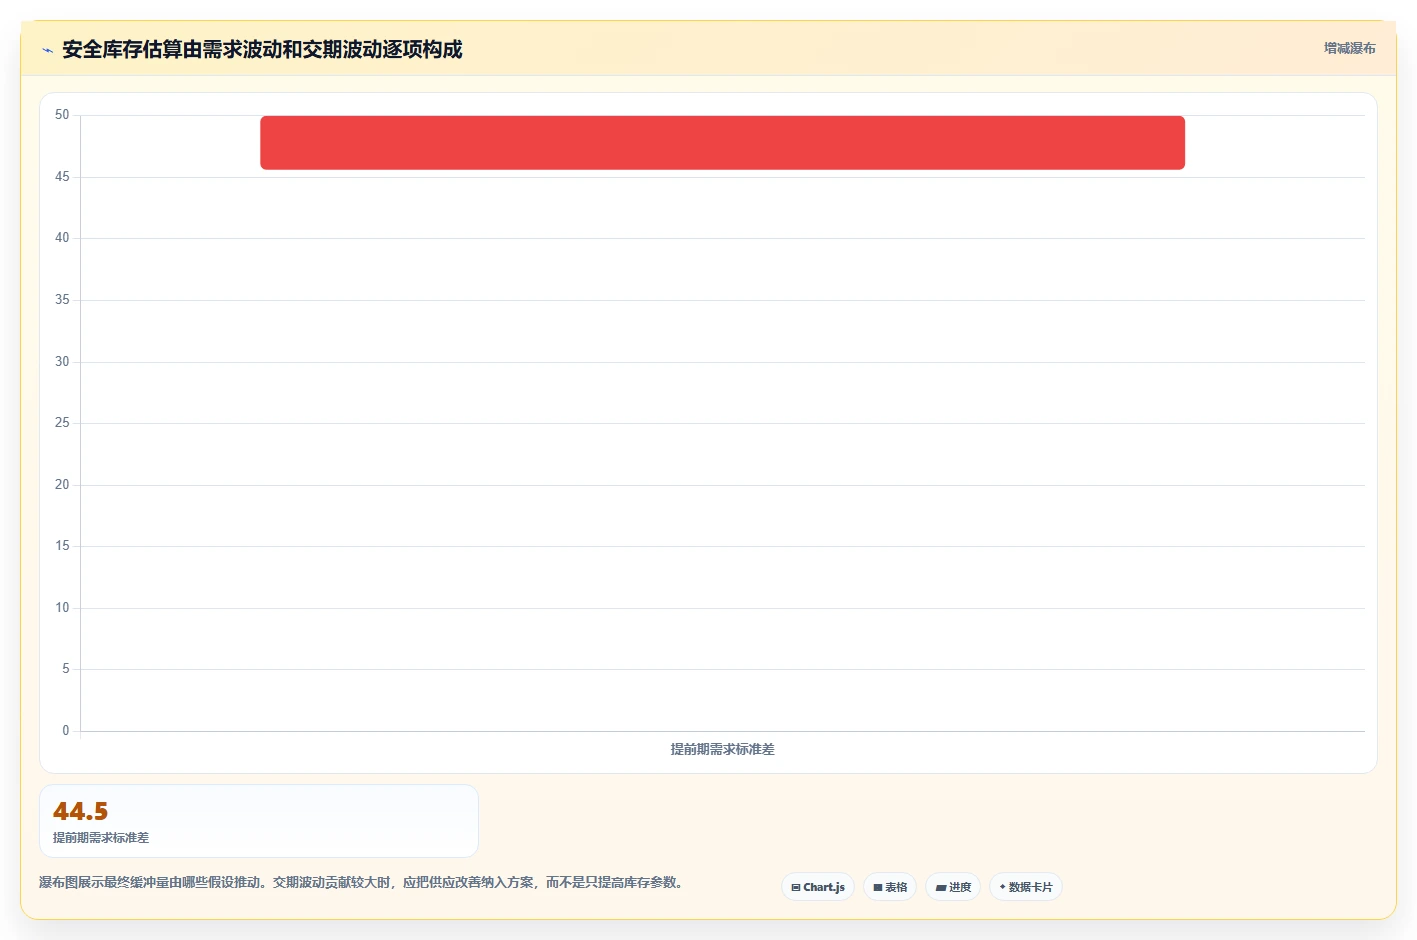Click the icon inside the 数据卡片 chip
The width and height of the screenshot is (1417, 940).
(x=1003, y=887)
